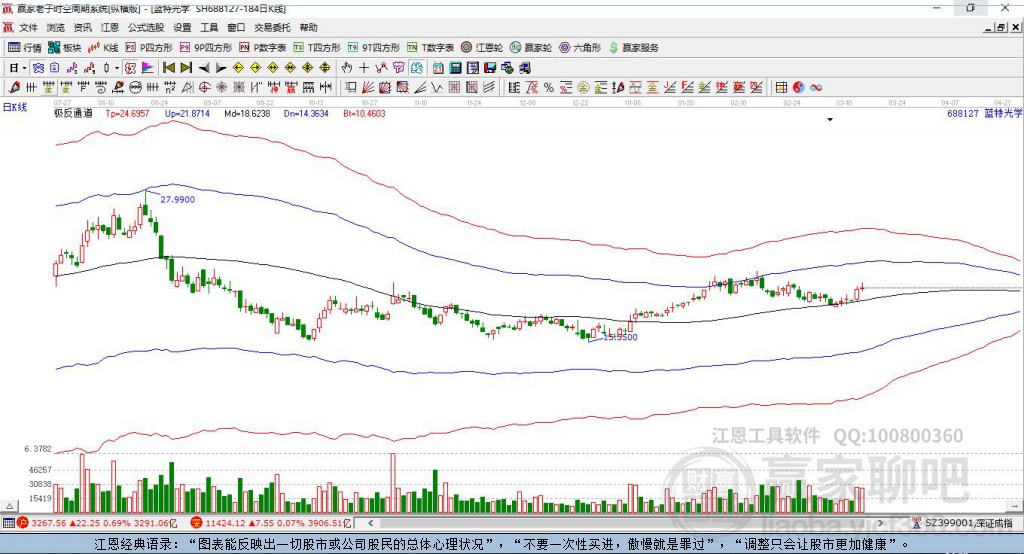Viewport: 1024px width, 554px height.
Task: Select the red crosshair target tool
Action: [x=204, y=87]
